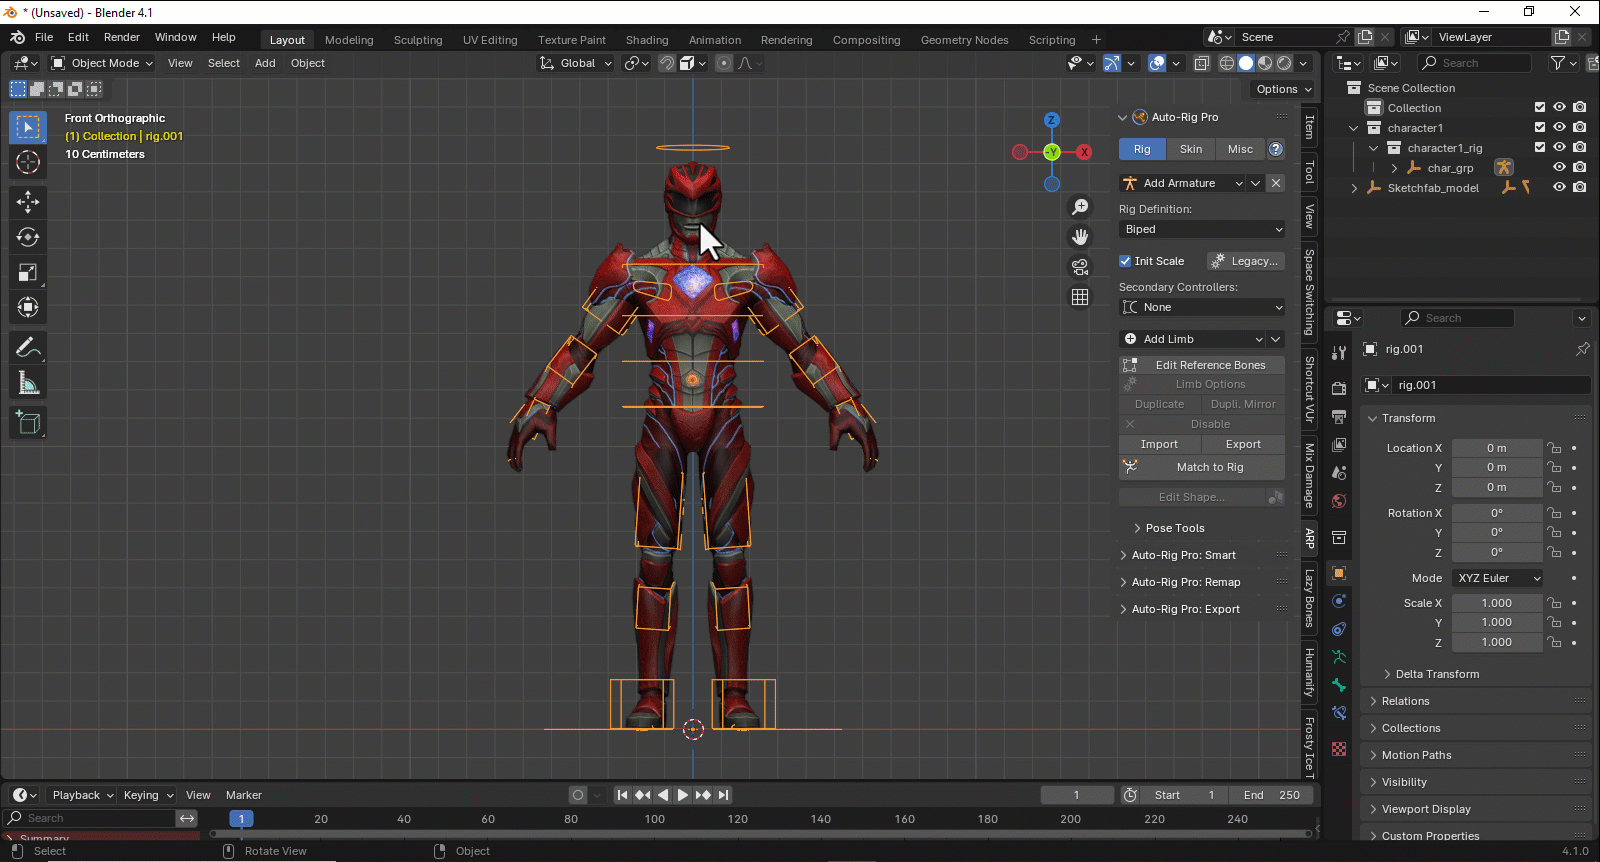Select material preview viewport shading
This screenshot has height=862, width=1600.
[x=1265, y=63]
